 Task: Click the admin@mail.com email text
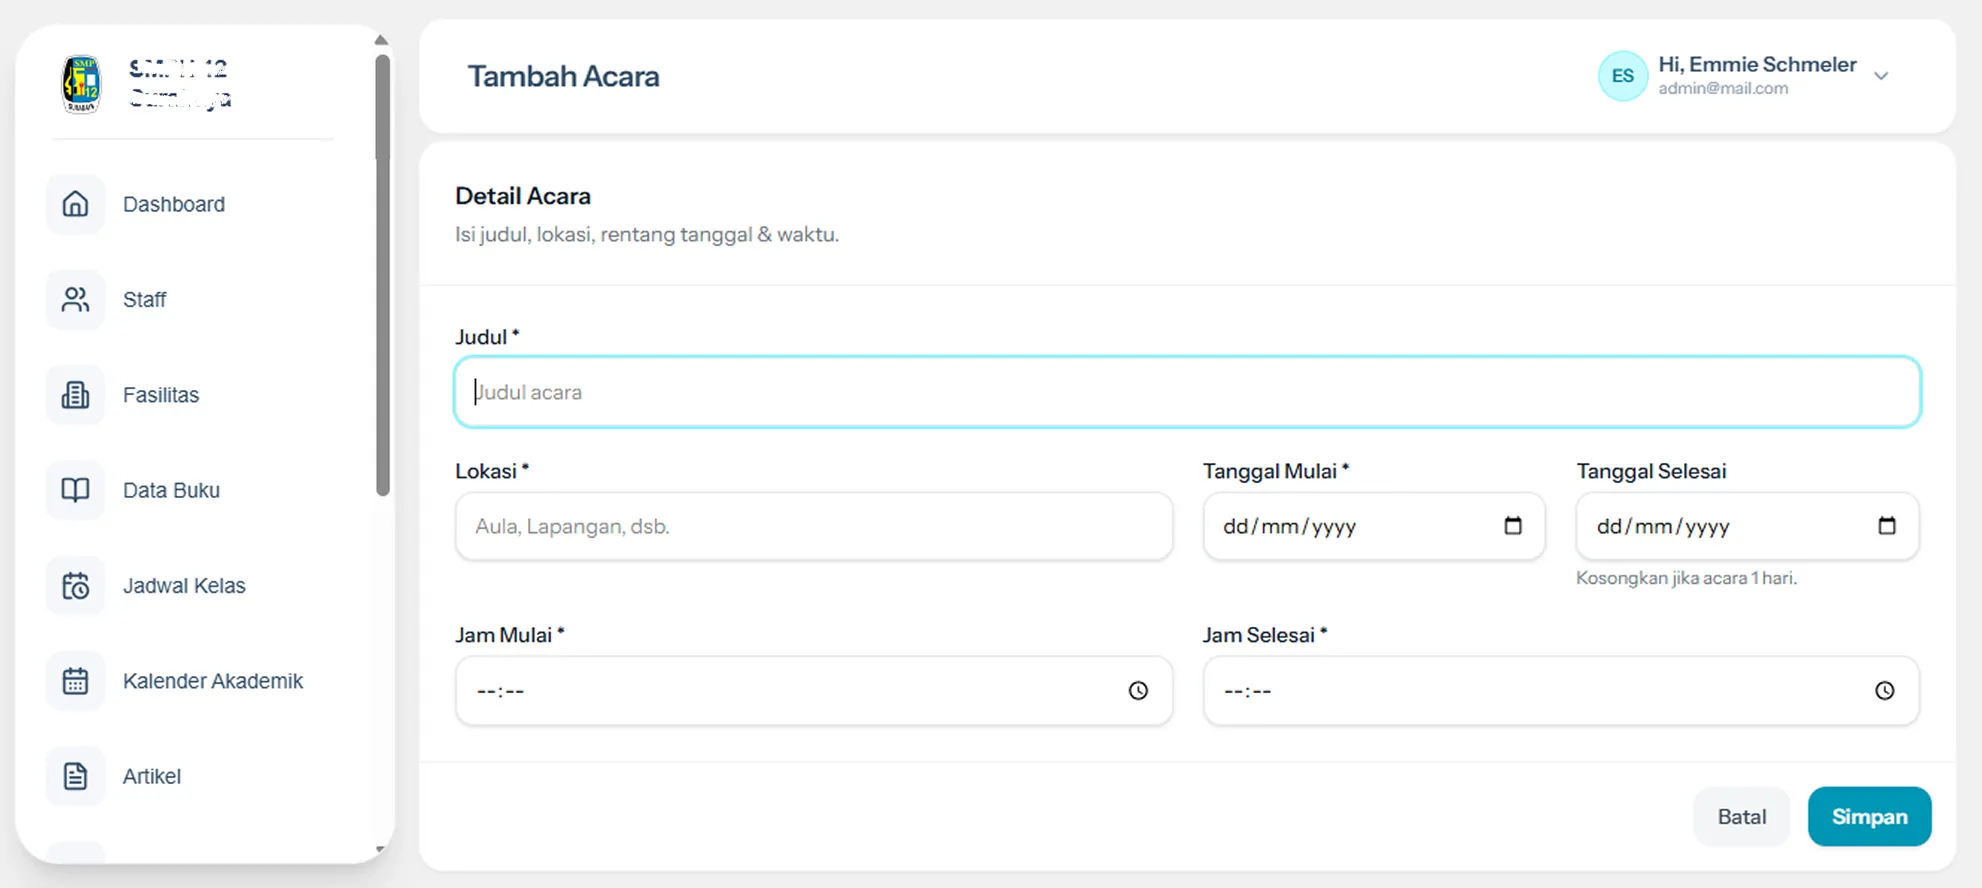coord(1723,88)
